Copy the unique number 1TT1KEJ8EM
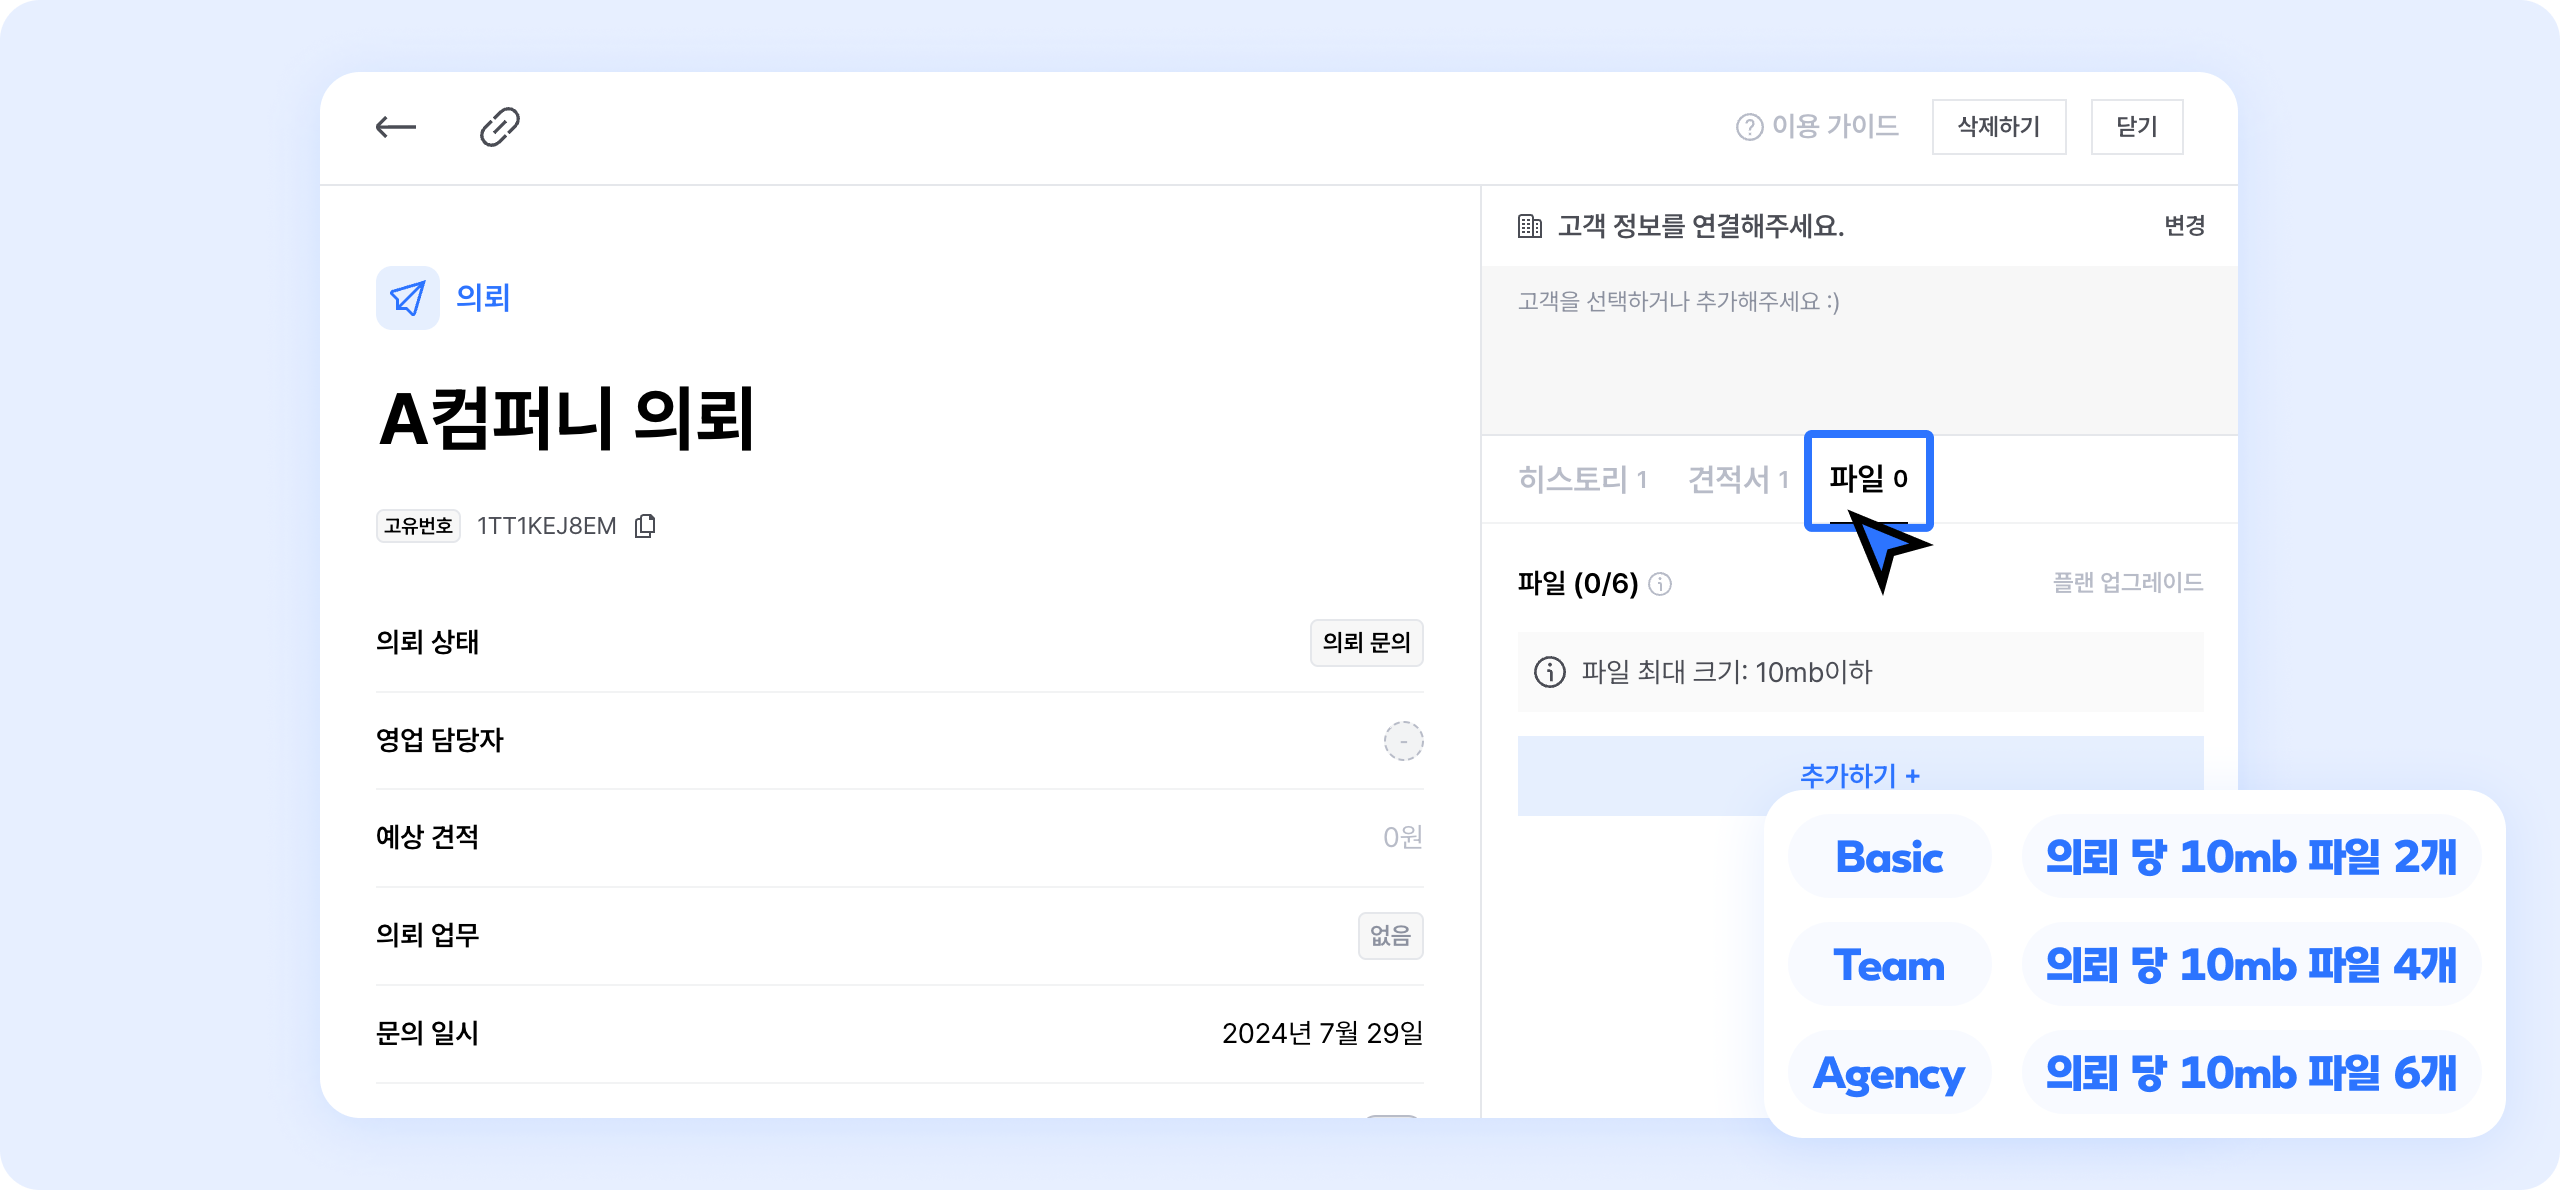The height and width of the screenshot is (1190, 2560). [x=646, y=526]
